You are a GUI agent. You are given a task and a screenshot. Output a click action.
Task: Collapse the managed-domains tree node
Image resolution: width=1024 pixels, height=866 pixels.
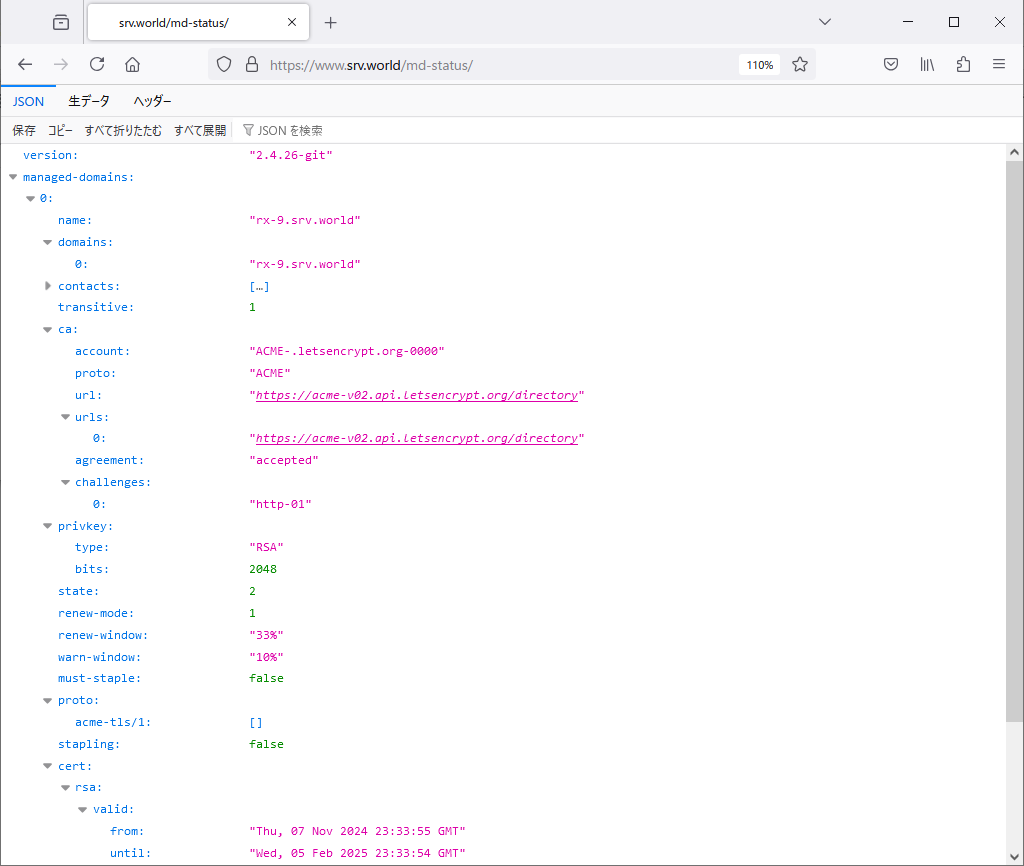[x=13, y=177]
